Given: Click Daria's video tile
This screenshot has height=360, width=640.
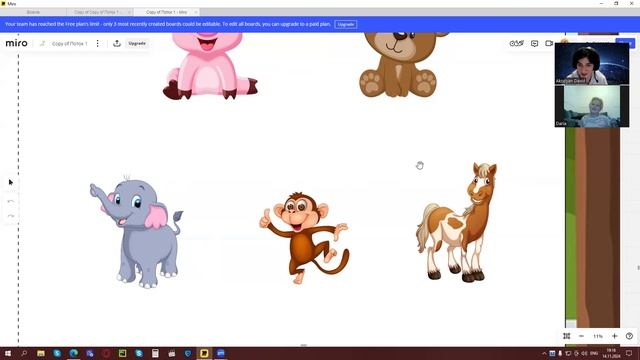Looking at the screenshot, I should click(x=592, y=106).
